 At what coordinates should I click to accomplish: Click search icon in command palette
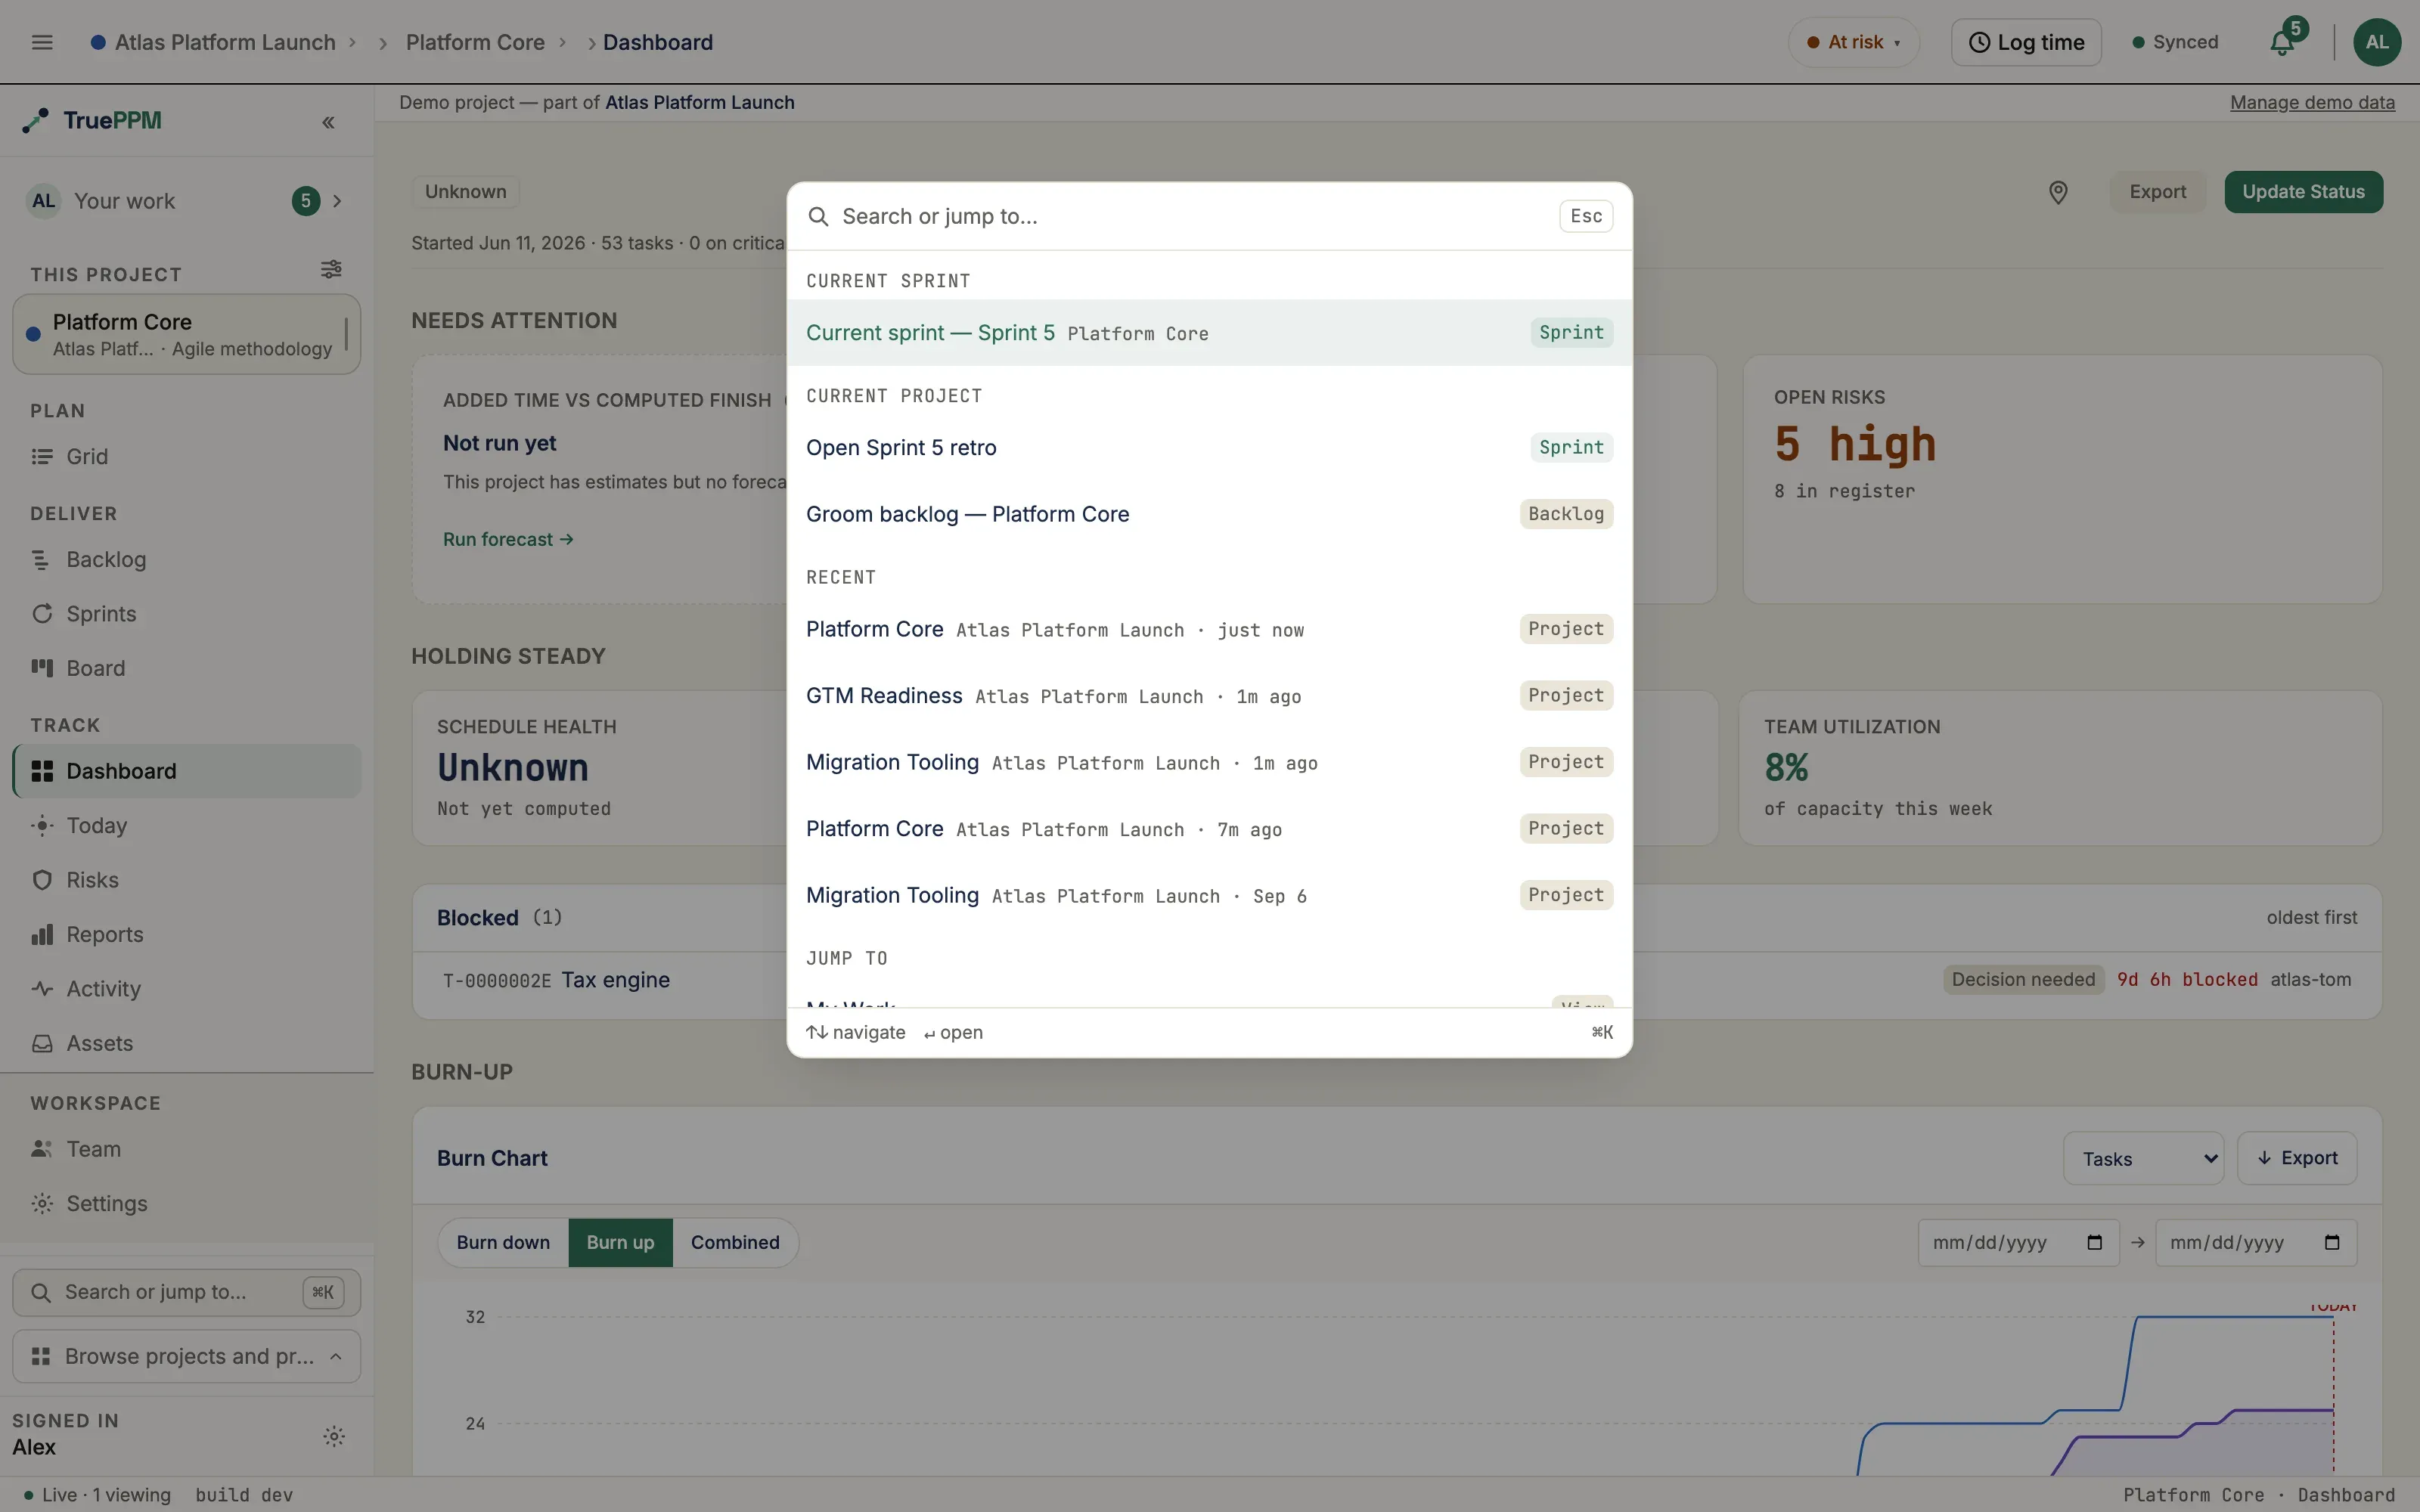tap(818, 217)
